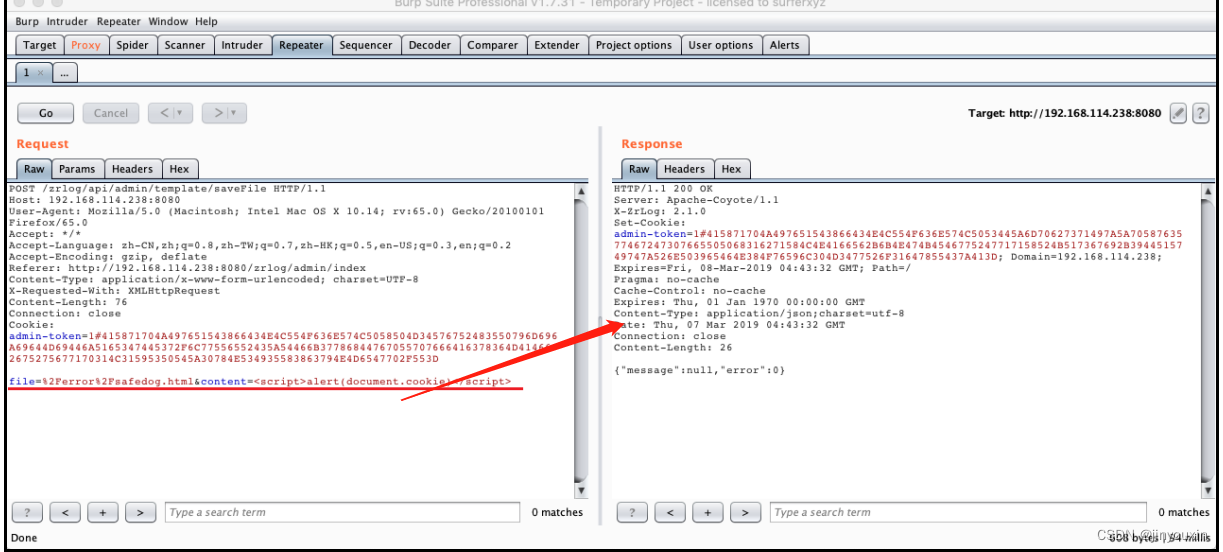Select the Response Headers tab
The width and height of the screenshot is (1223, 552).
click(x=684, y=169)
